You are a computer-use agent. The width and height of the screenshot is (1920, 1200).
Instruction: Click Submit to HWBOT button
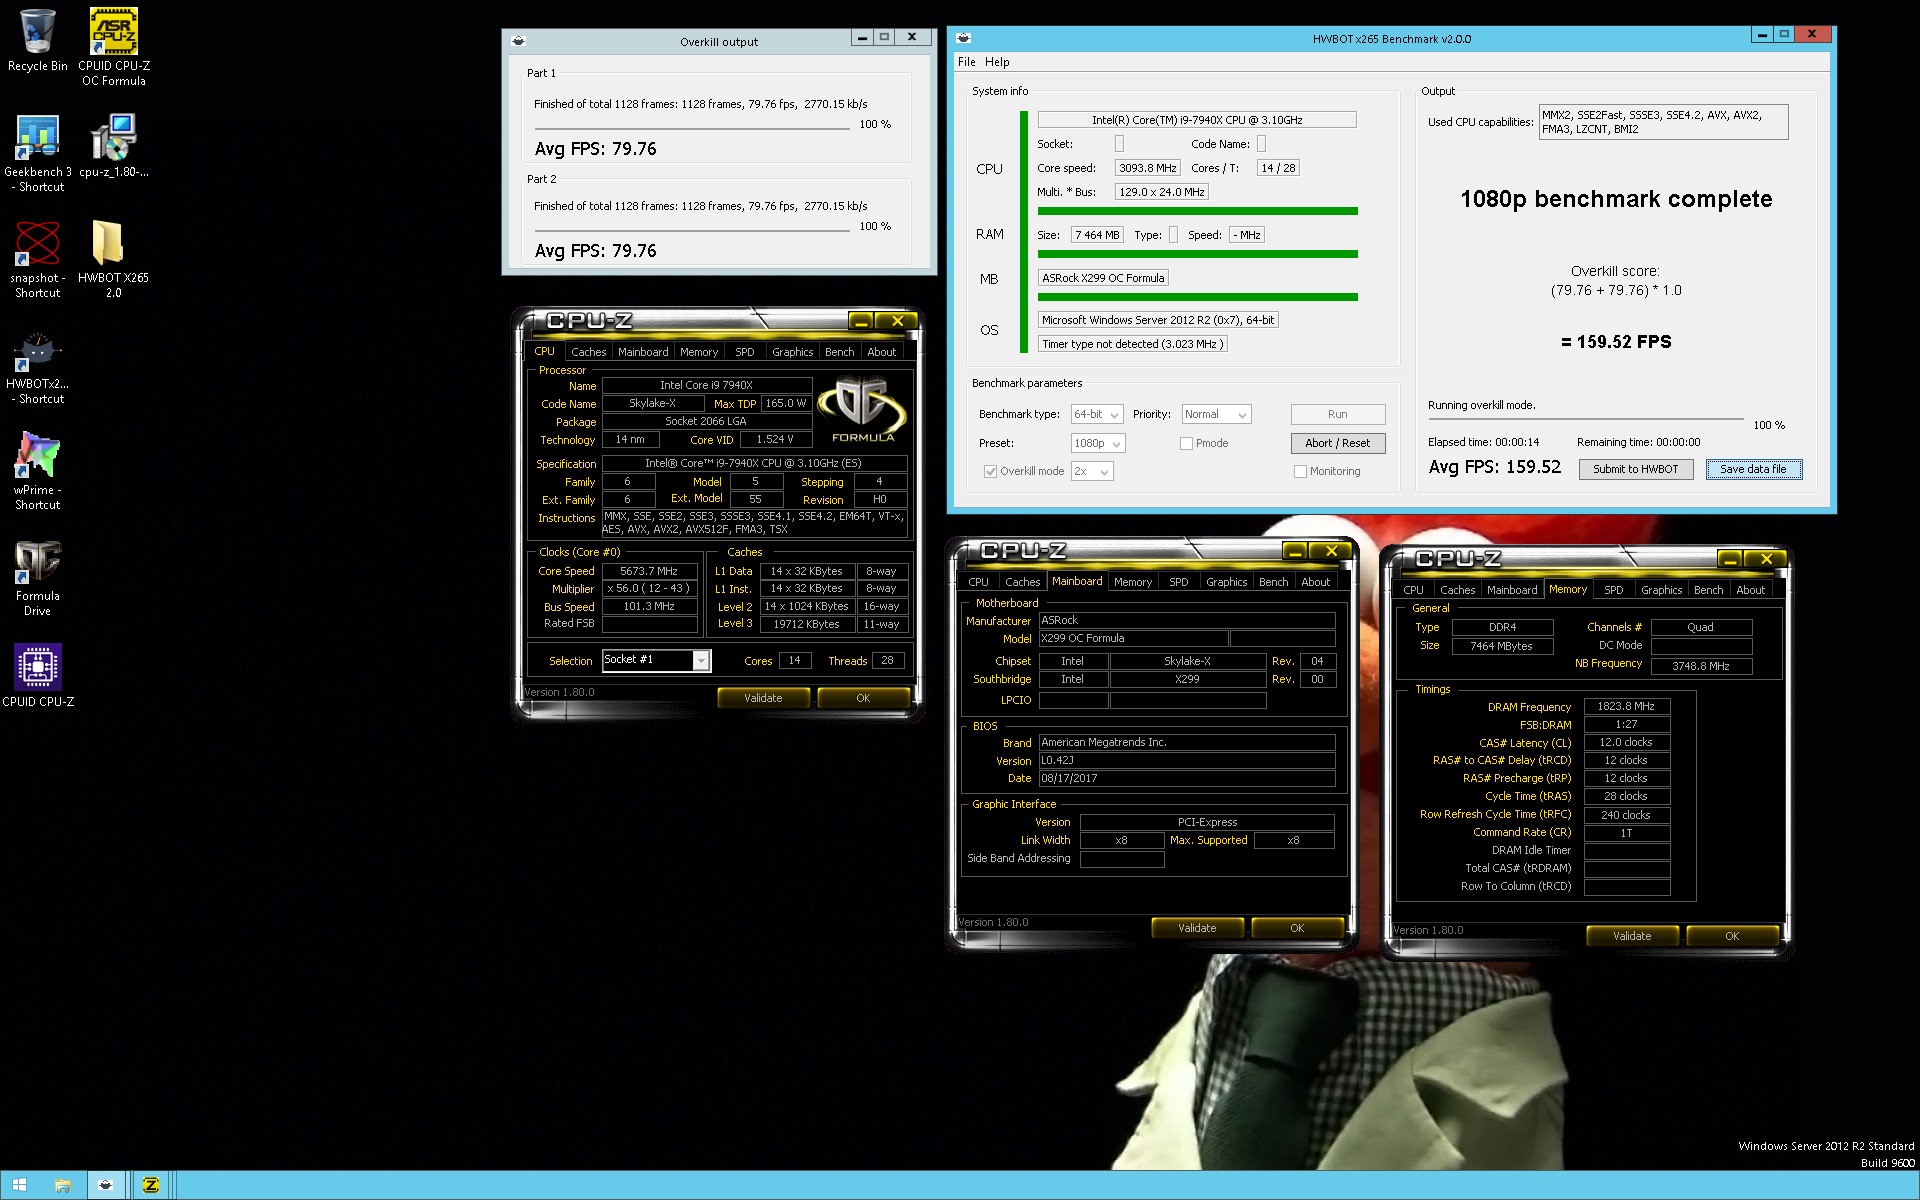1635,469
